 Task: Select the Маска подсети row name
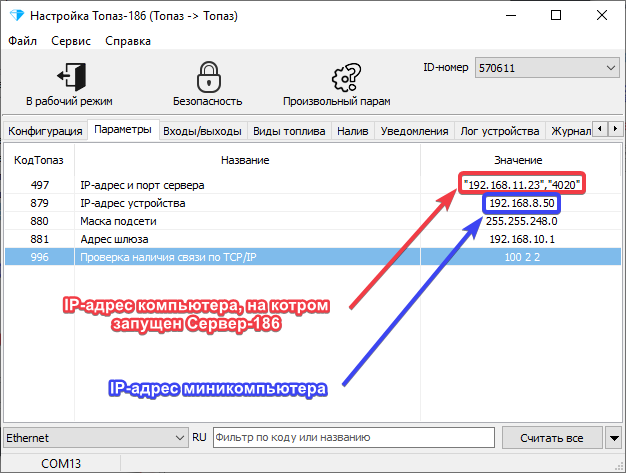(x=118, y=221)
